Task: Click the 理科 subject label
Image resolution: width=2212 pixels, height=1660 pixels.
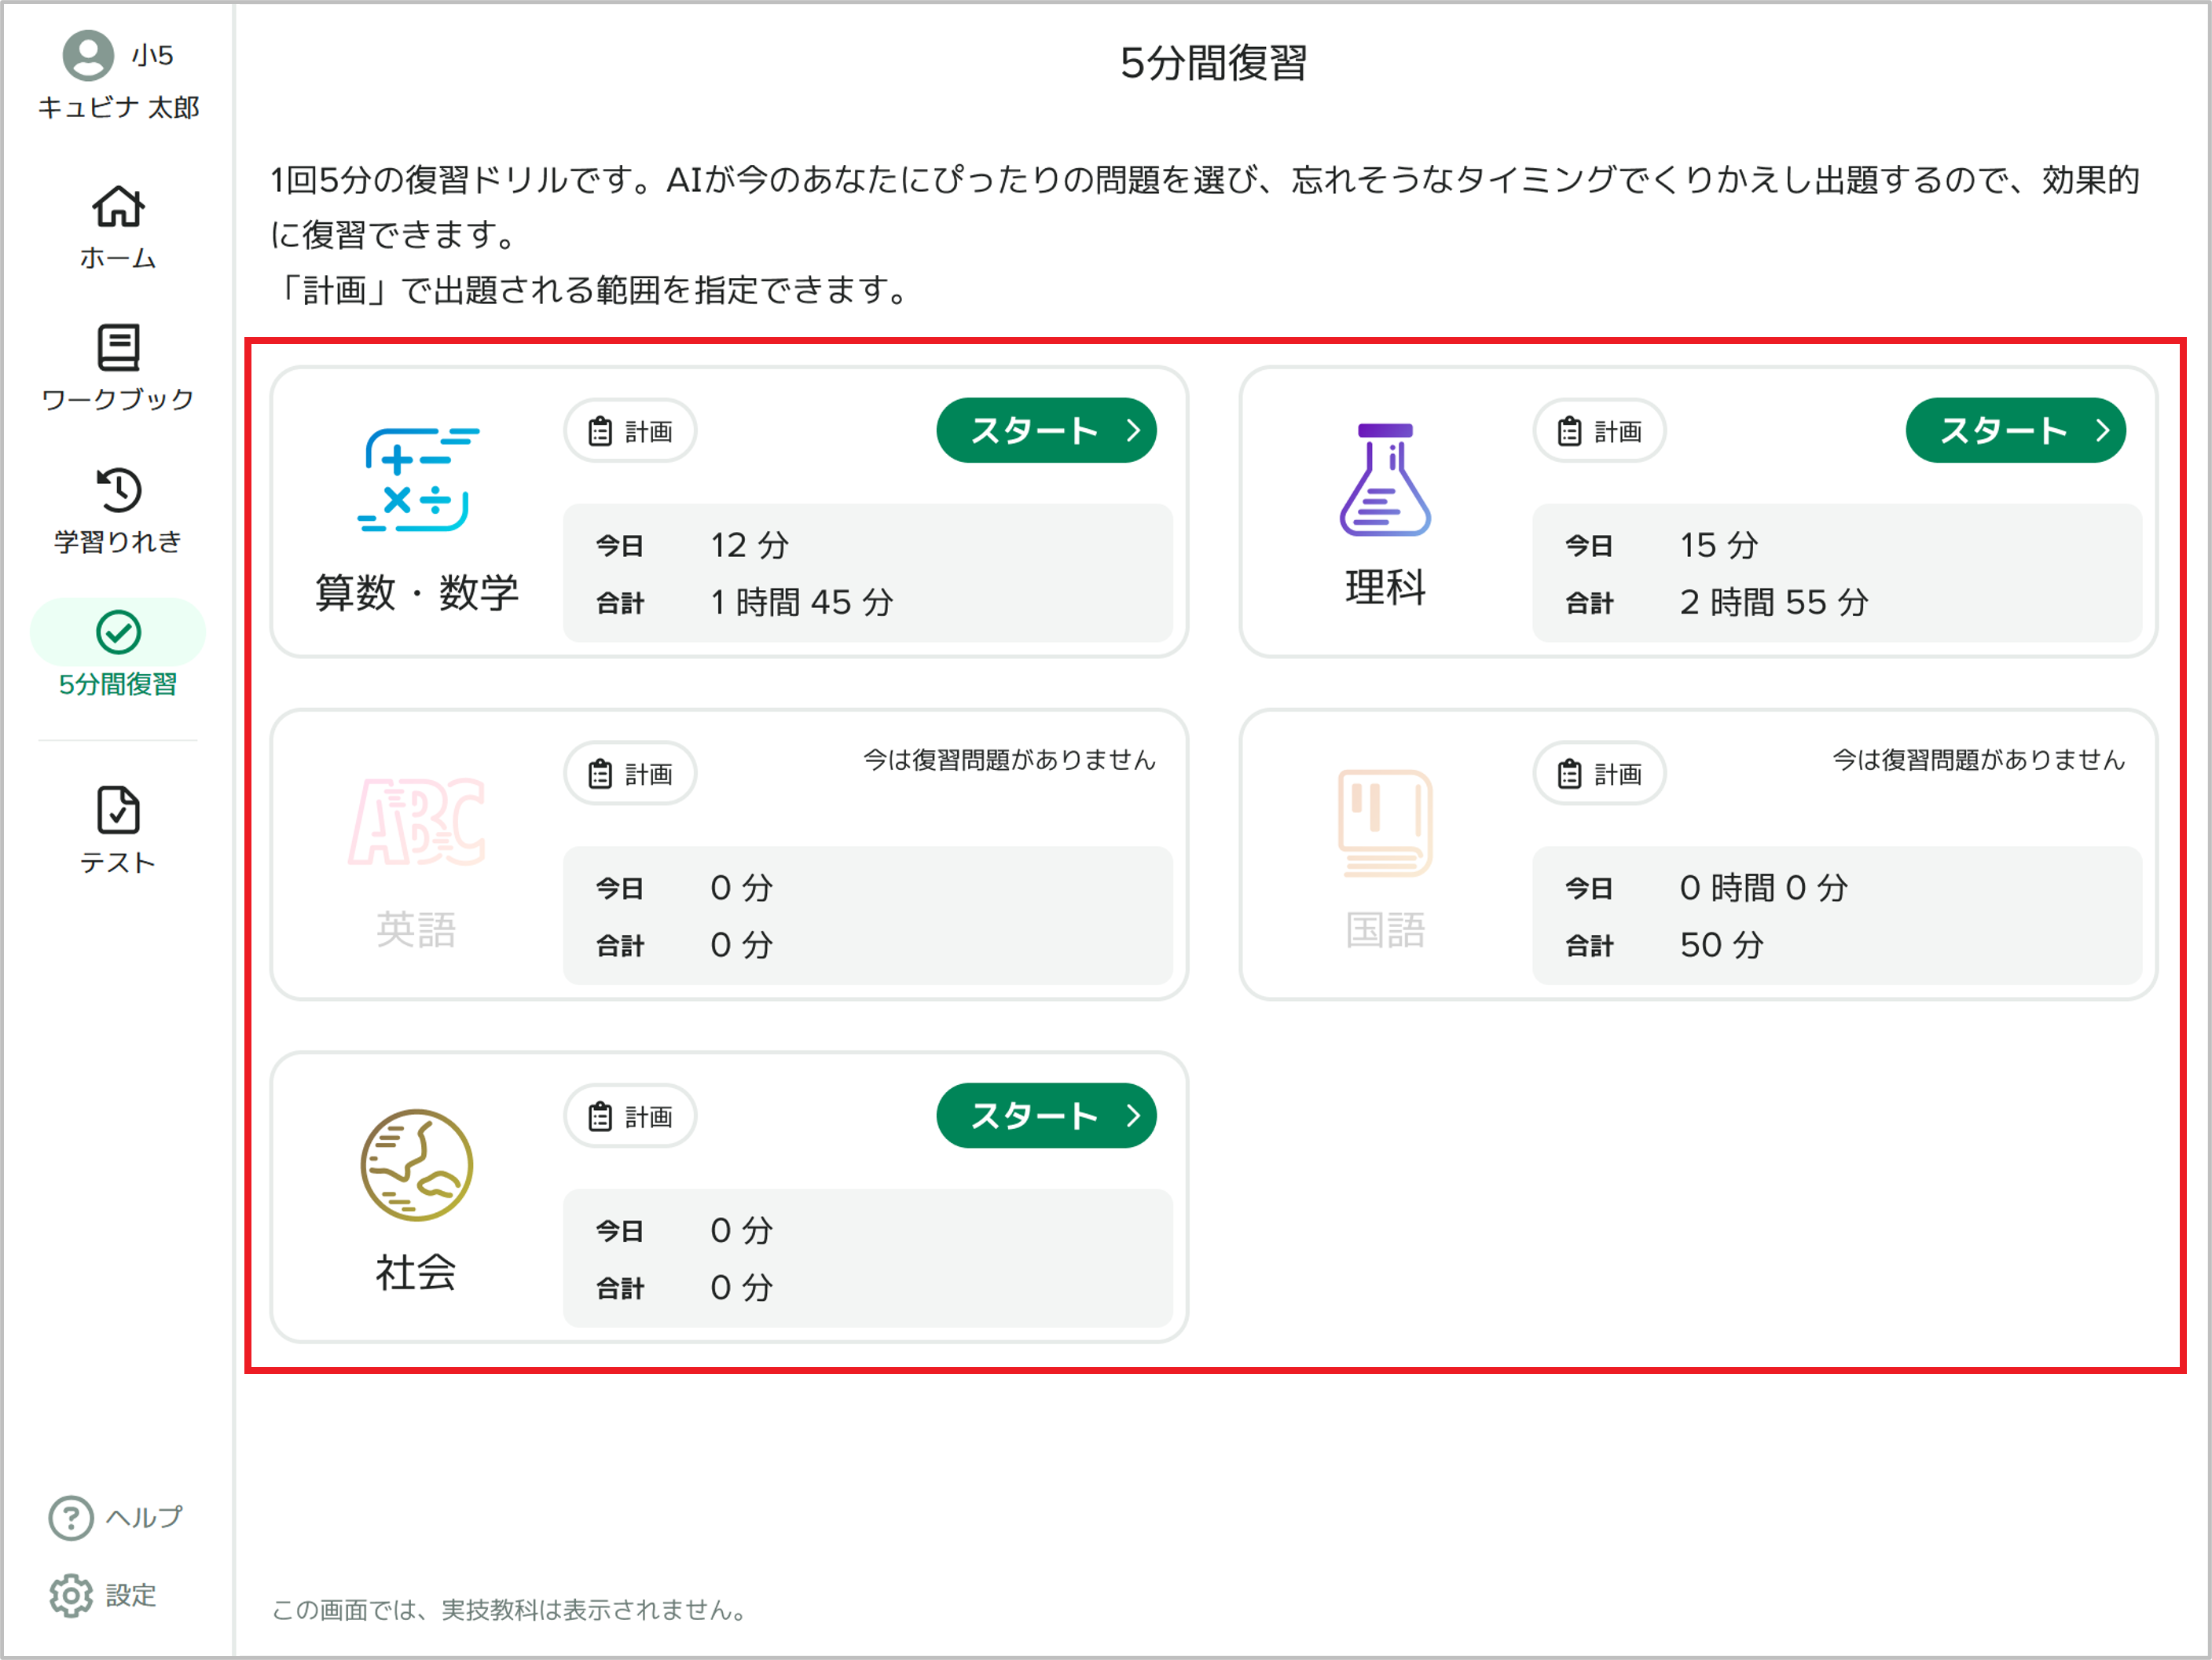Action: 1385,587
